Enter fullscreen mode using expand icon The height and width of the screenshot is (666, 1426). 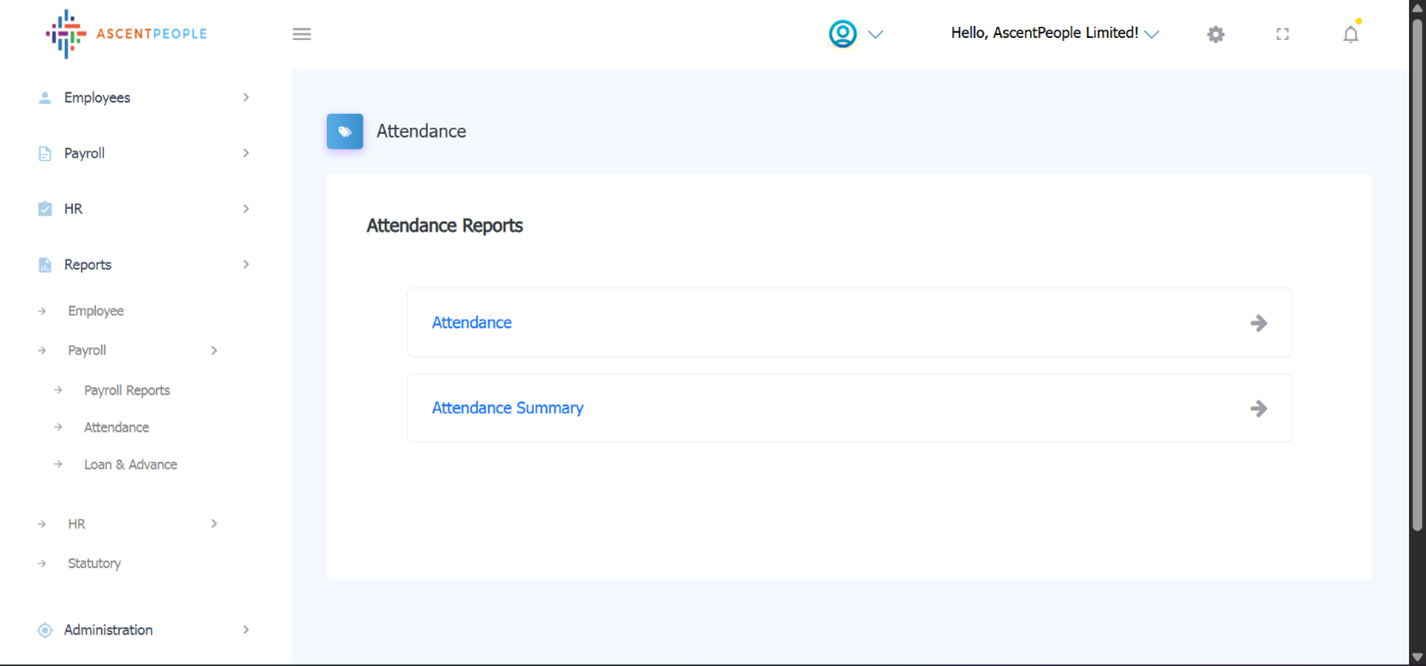(1282, 34)
